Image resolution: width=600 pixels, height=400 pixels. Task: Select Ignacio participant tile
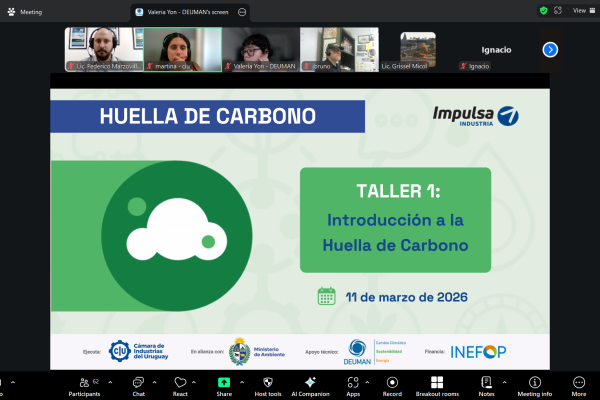[x=496, y=50]
